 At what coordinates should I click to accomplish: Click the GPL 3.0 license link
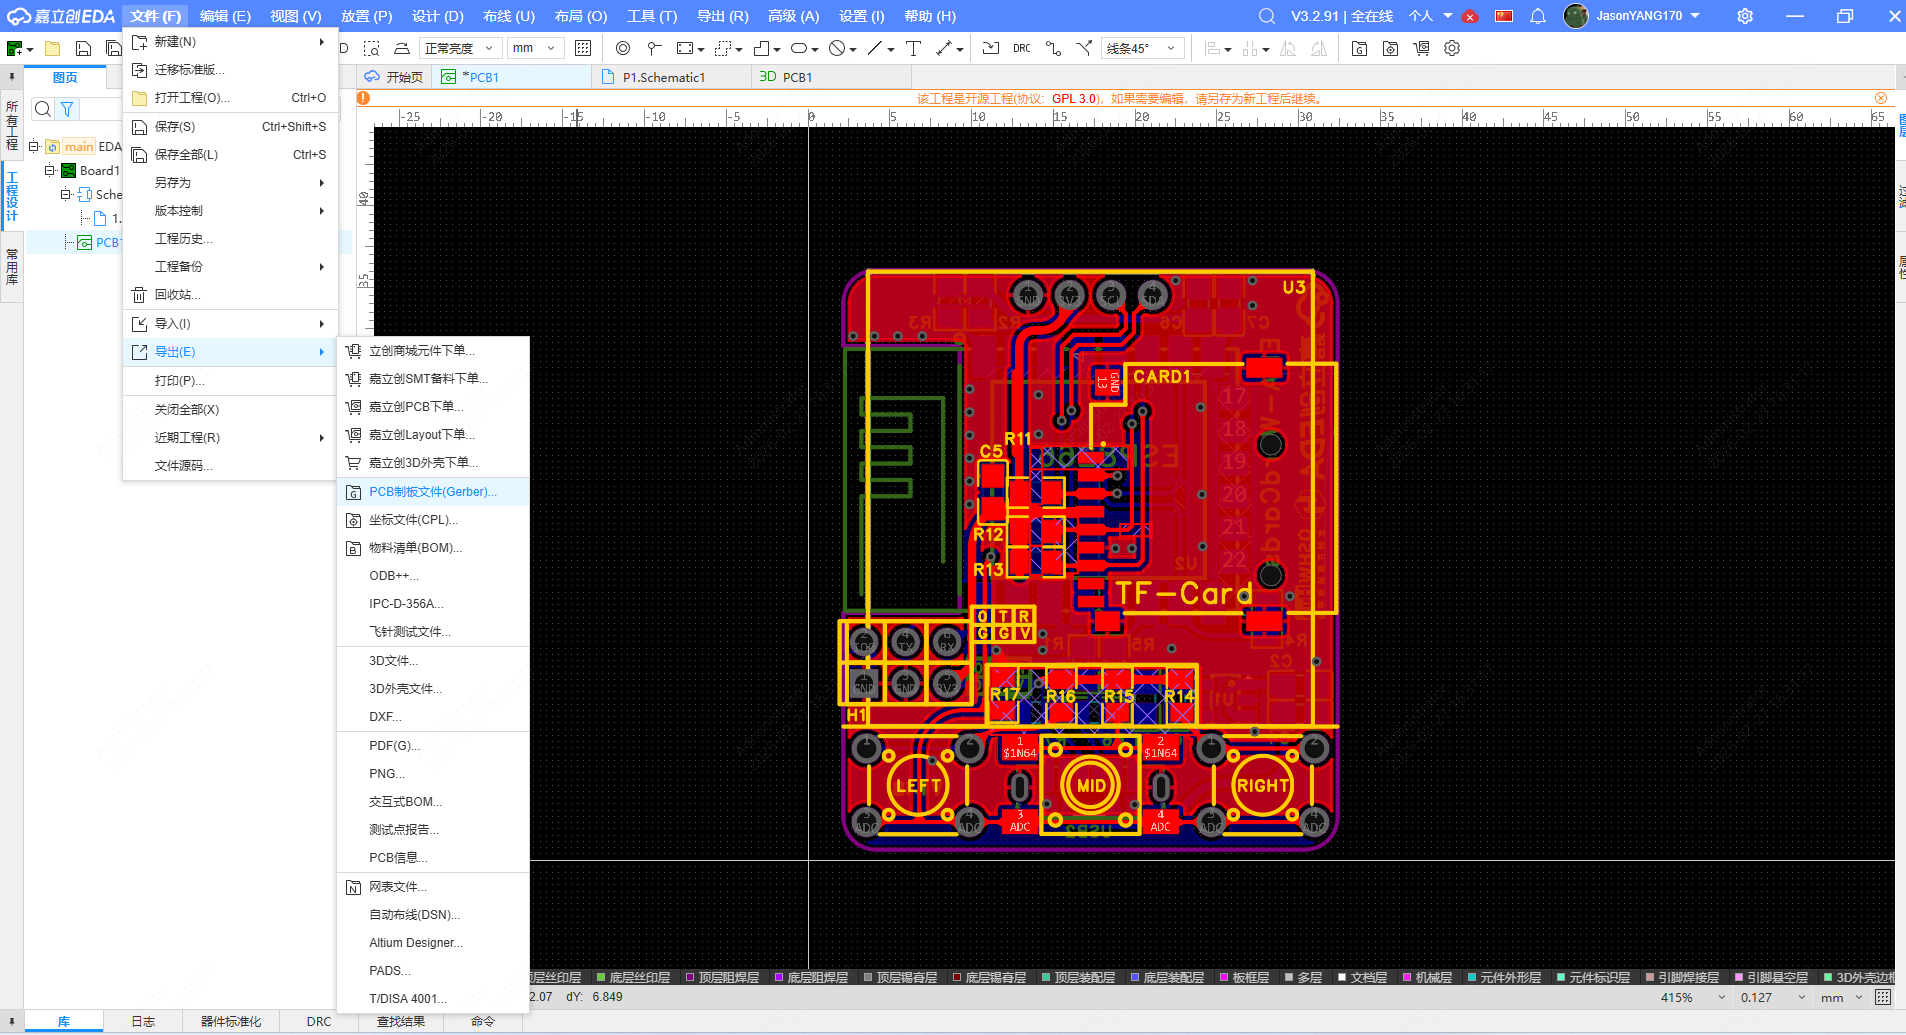pos(1075,98)
